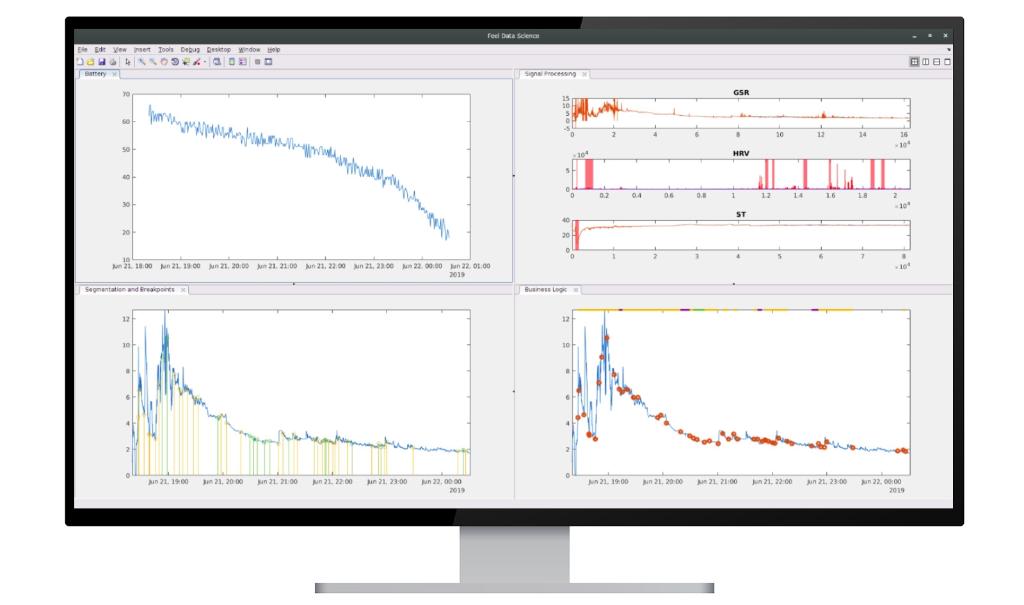Insert a legend into the plot
Viewport: 1024px width, 605px height.
tap(243, 62)
